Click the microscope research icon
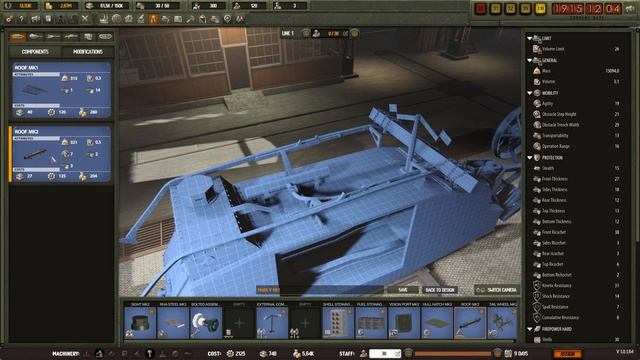640x360 pixels. pyautogui.click(x=141, y=19)
